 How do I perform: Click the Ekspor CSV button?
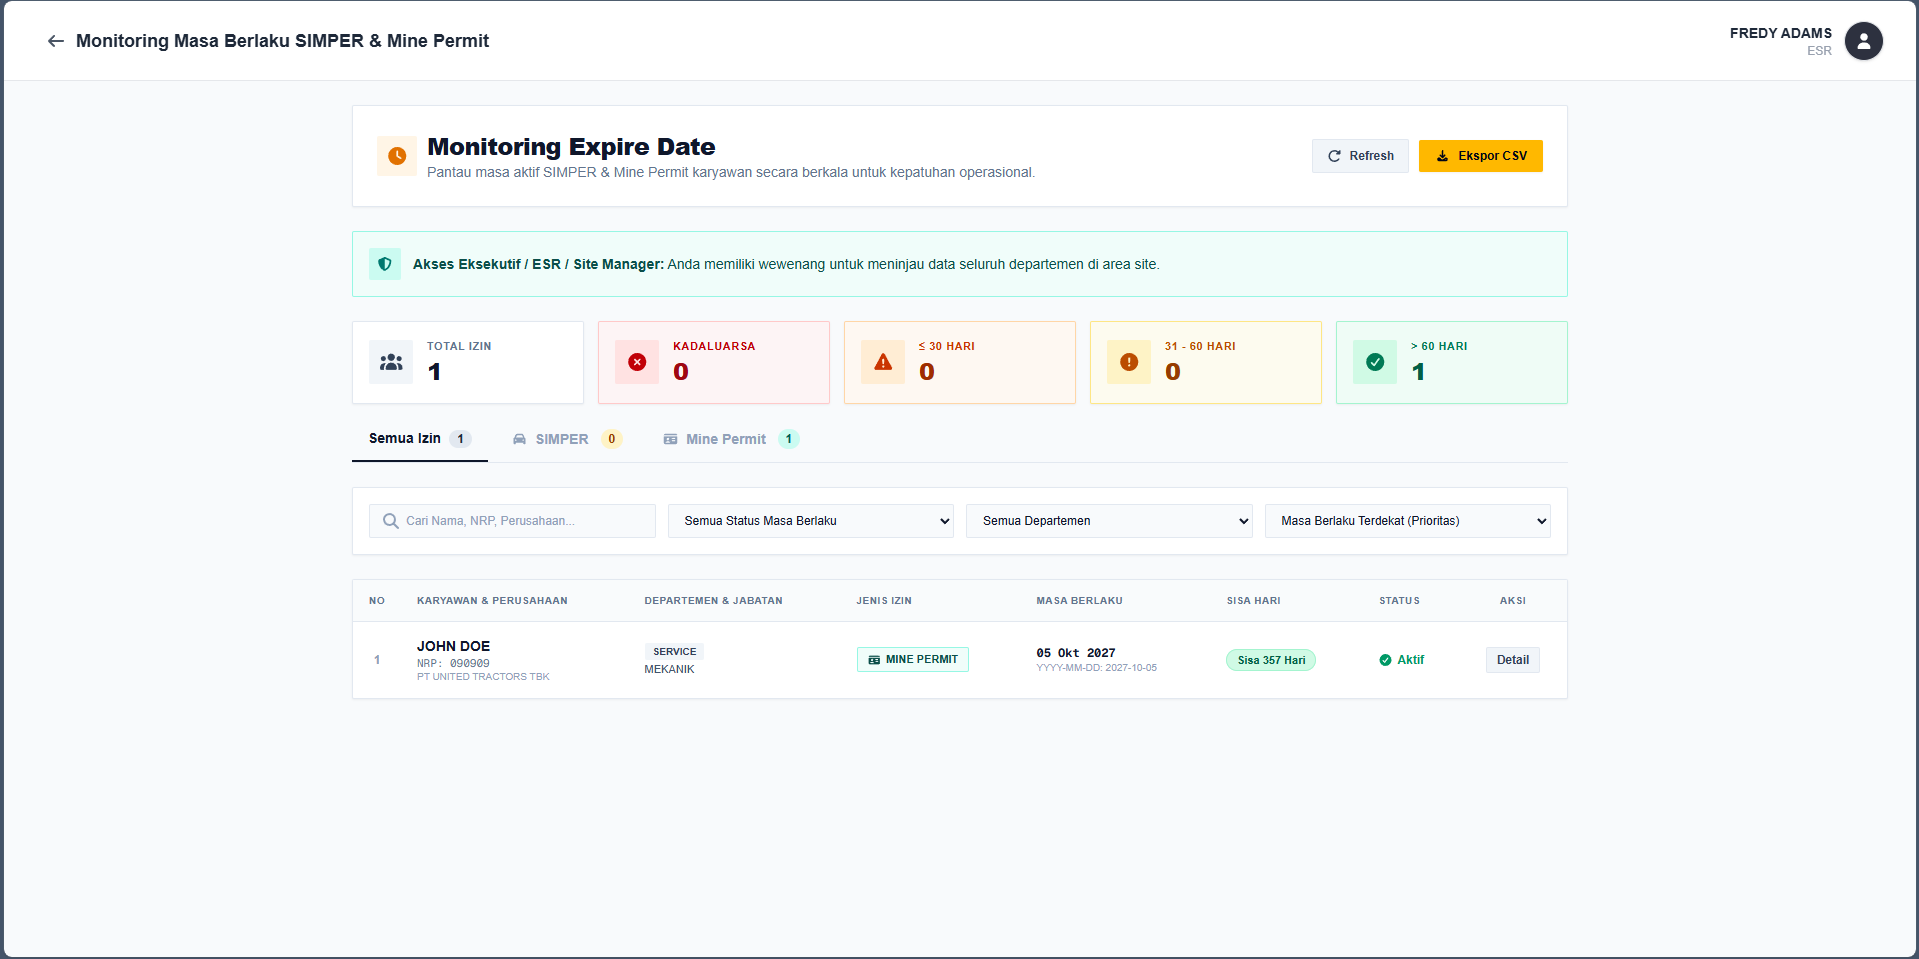coord(1481,156)
